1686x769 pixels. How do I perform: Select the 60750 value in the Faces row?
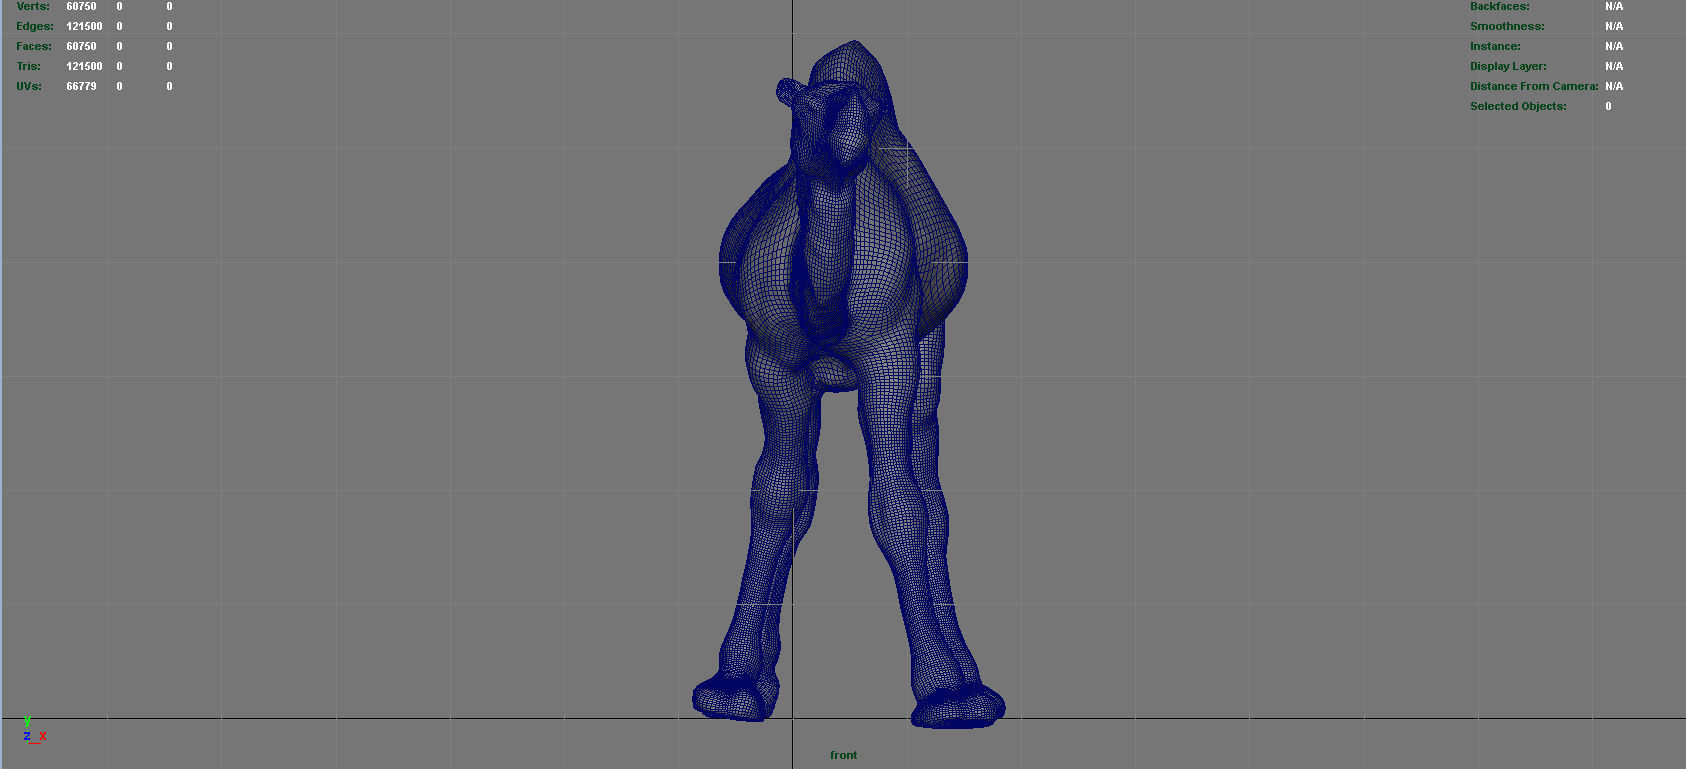[x=81, y=46]
